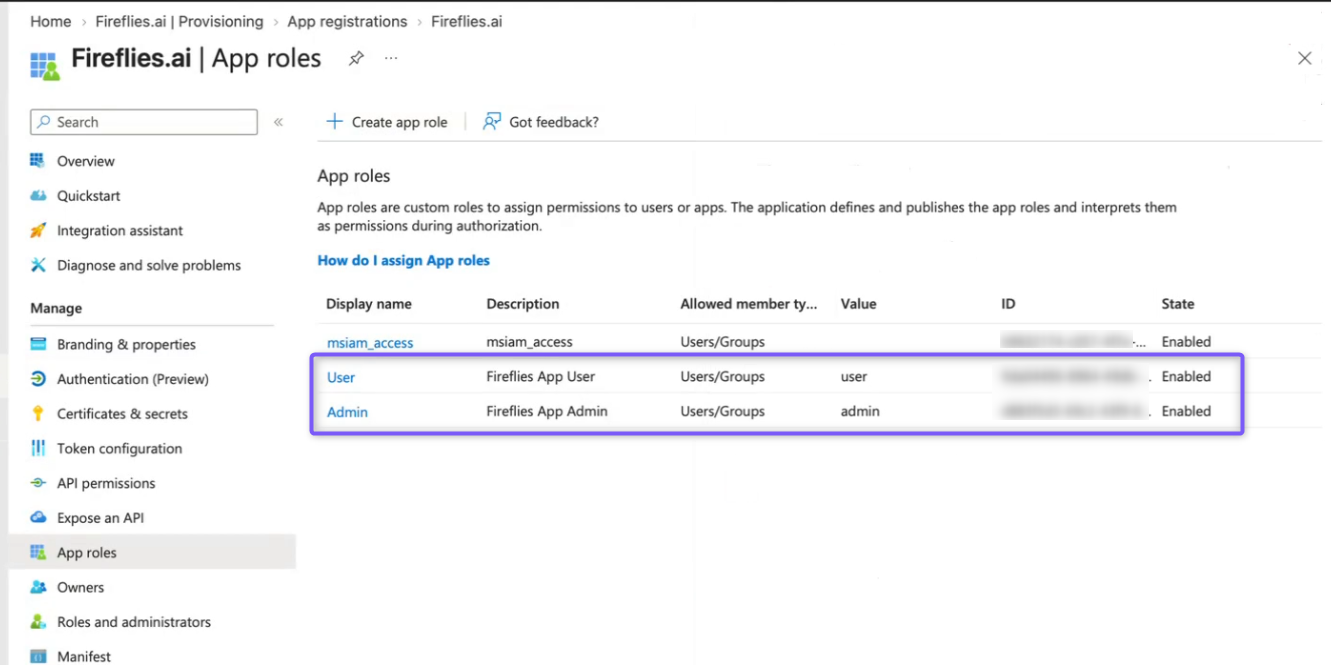1331x665 pixels.
Task: Click the Certificates & secrets key icon
Action: (38, 414)
